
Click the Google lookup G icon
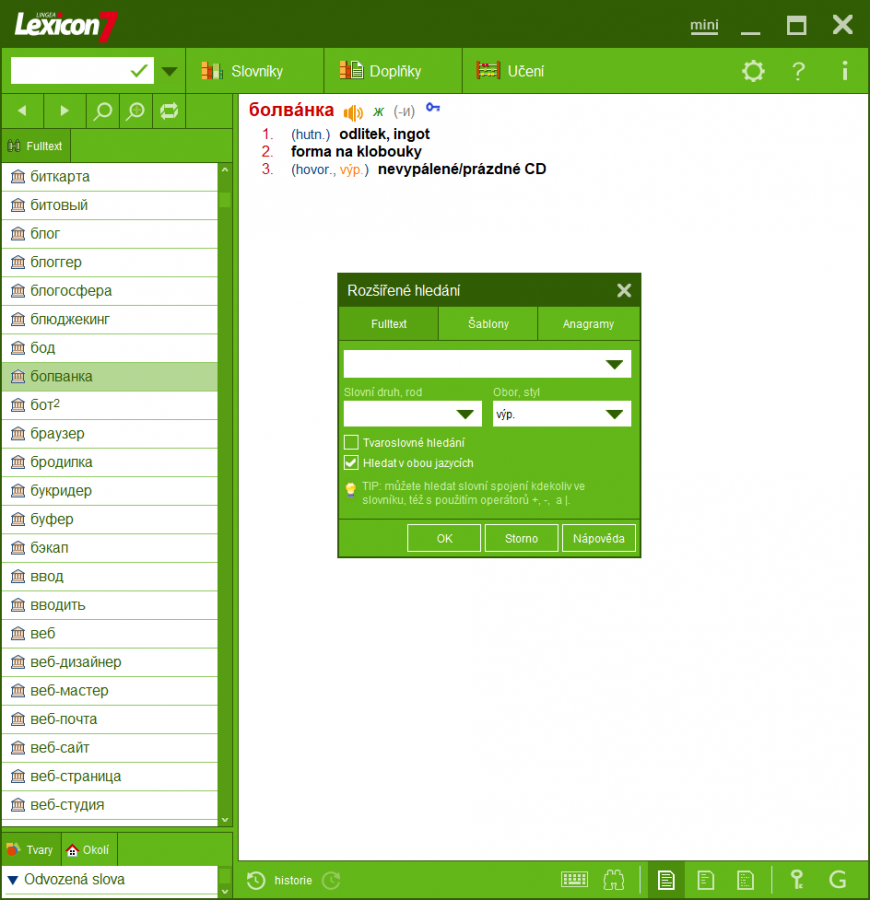[x=838, y=880]
